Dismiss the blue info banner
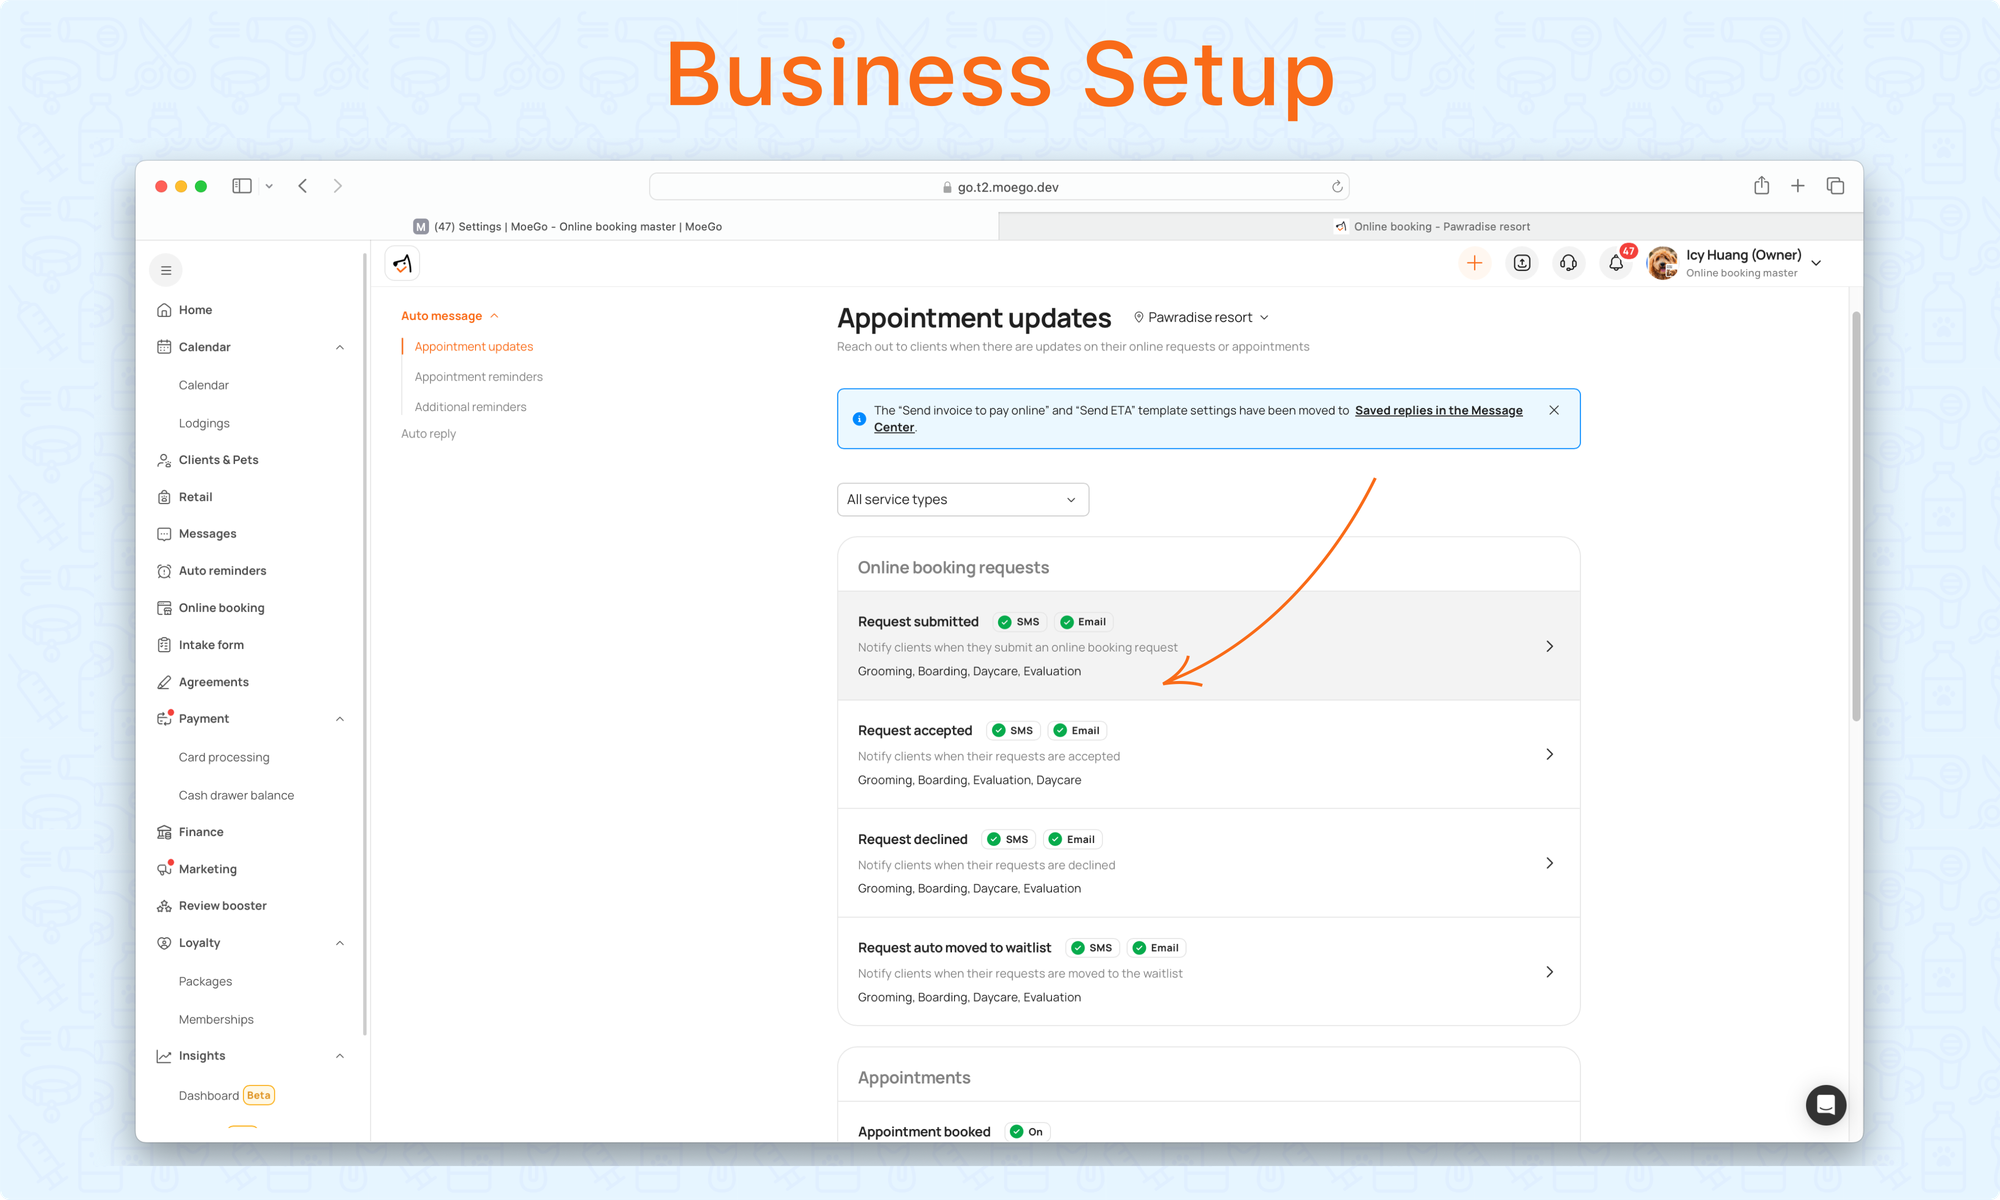 click(x=1554, y=410)
